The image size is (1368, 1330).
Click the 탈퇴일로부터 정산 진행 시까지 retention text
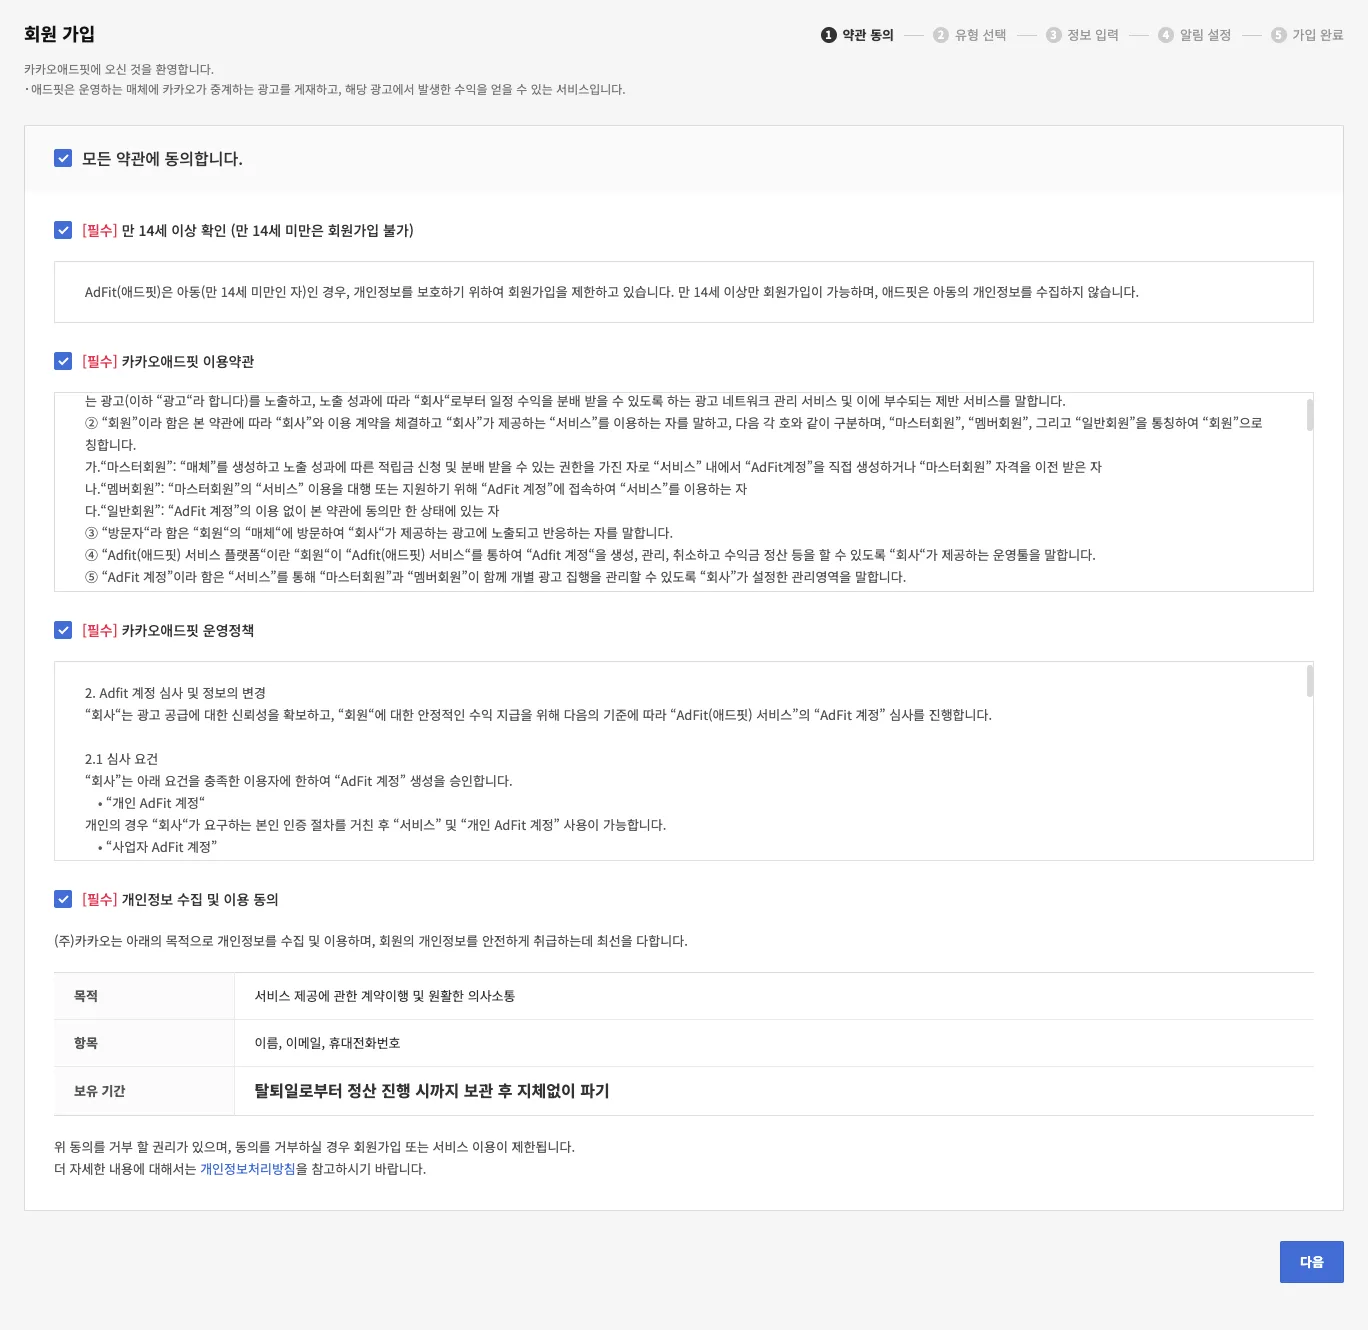(432, 1091)
